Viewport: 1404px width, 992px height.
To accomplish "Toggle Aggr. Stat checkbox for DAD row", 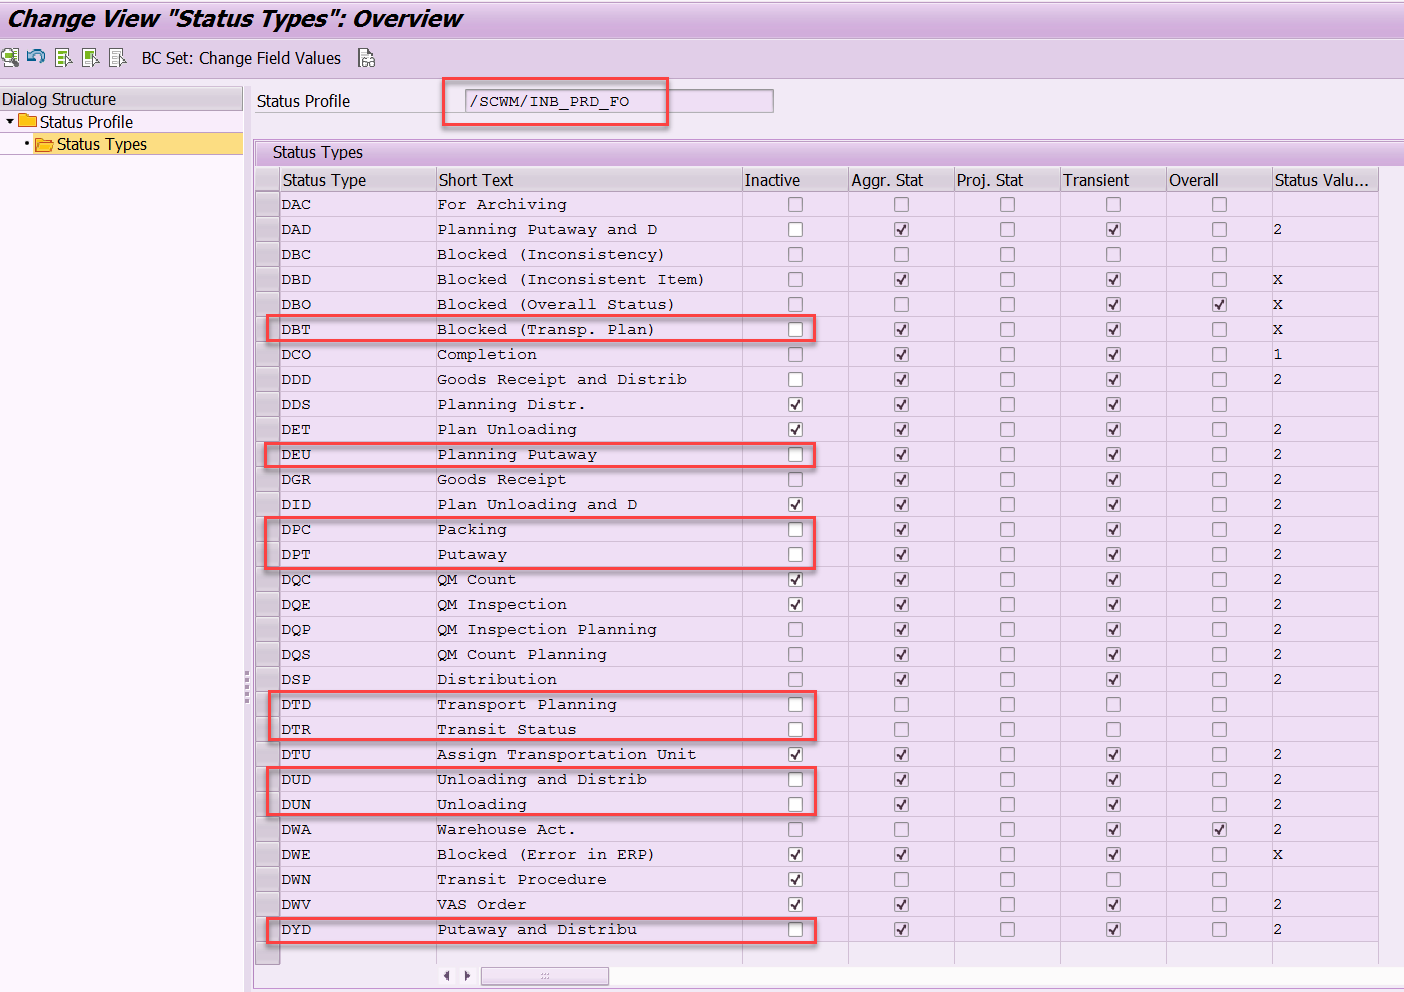I will point(901,229).
